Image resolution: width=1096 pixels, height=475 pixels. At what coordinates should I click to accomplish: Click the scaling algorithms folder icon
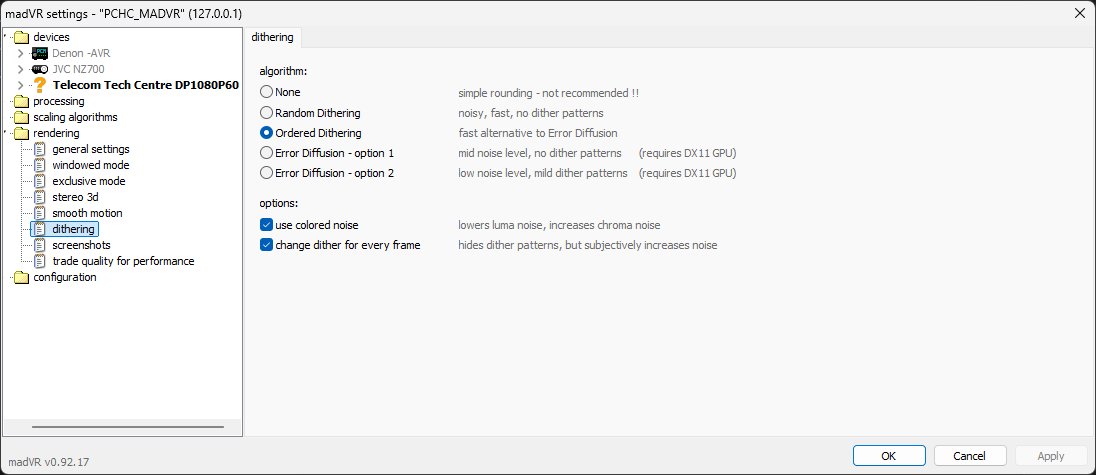coord(22,117)
